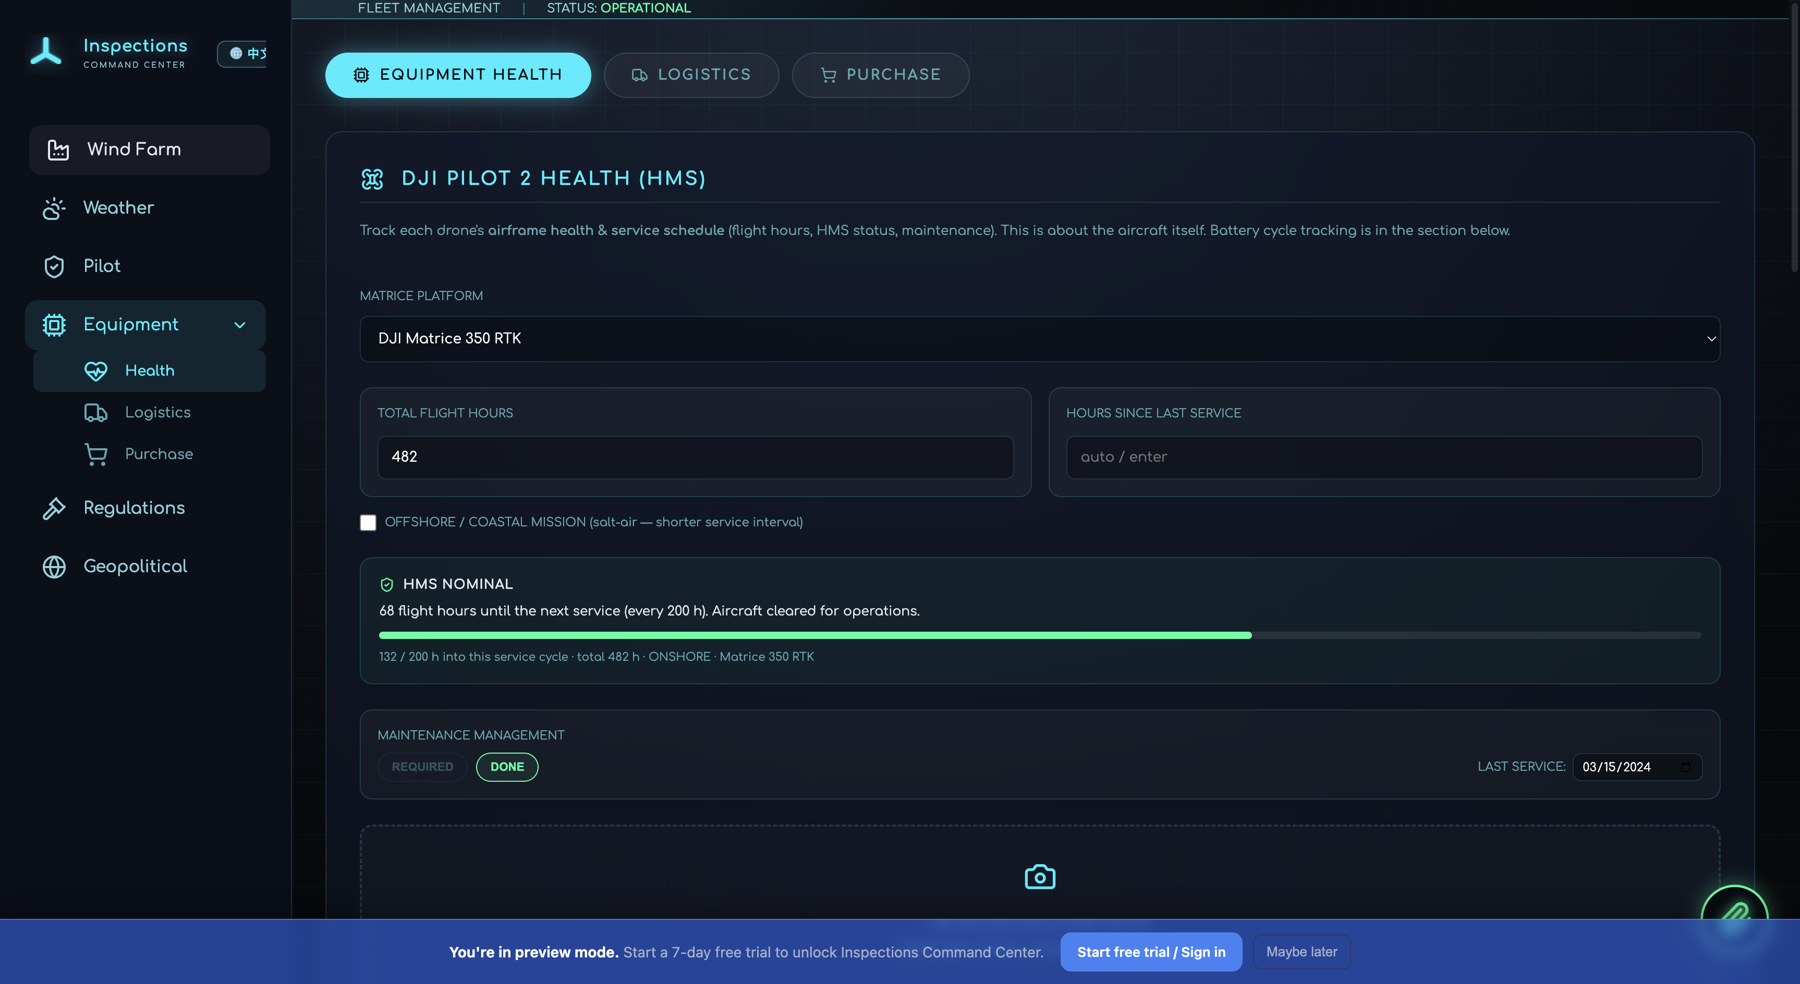Click the Inspections wind turbine logo icon
The image size is (1800, 984).
coord(46,50)
